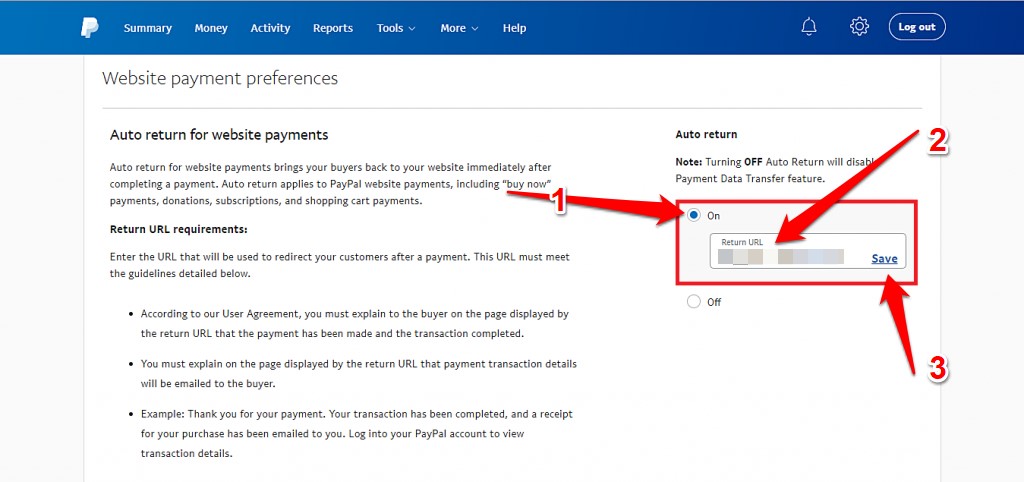Open the Reports section
This screenshot has width=1024, height=482.
click(333, 28)
